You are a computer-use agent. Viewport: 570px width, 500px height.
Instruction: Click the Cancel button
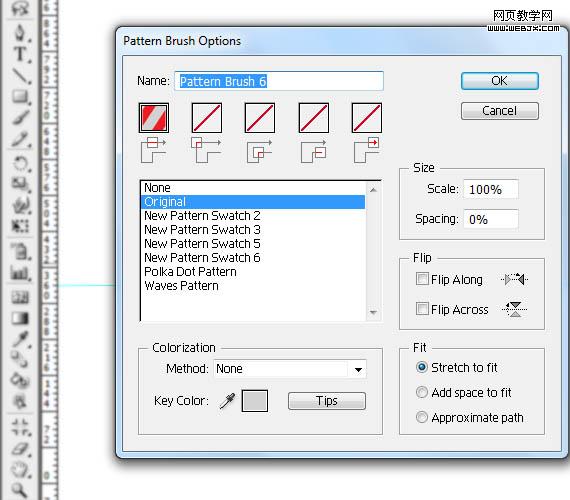coord(500,111)
